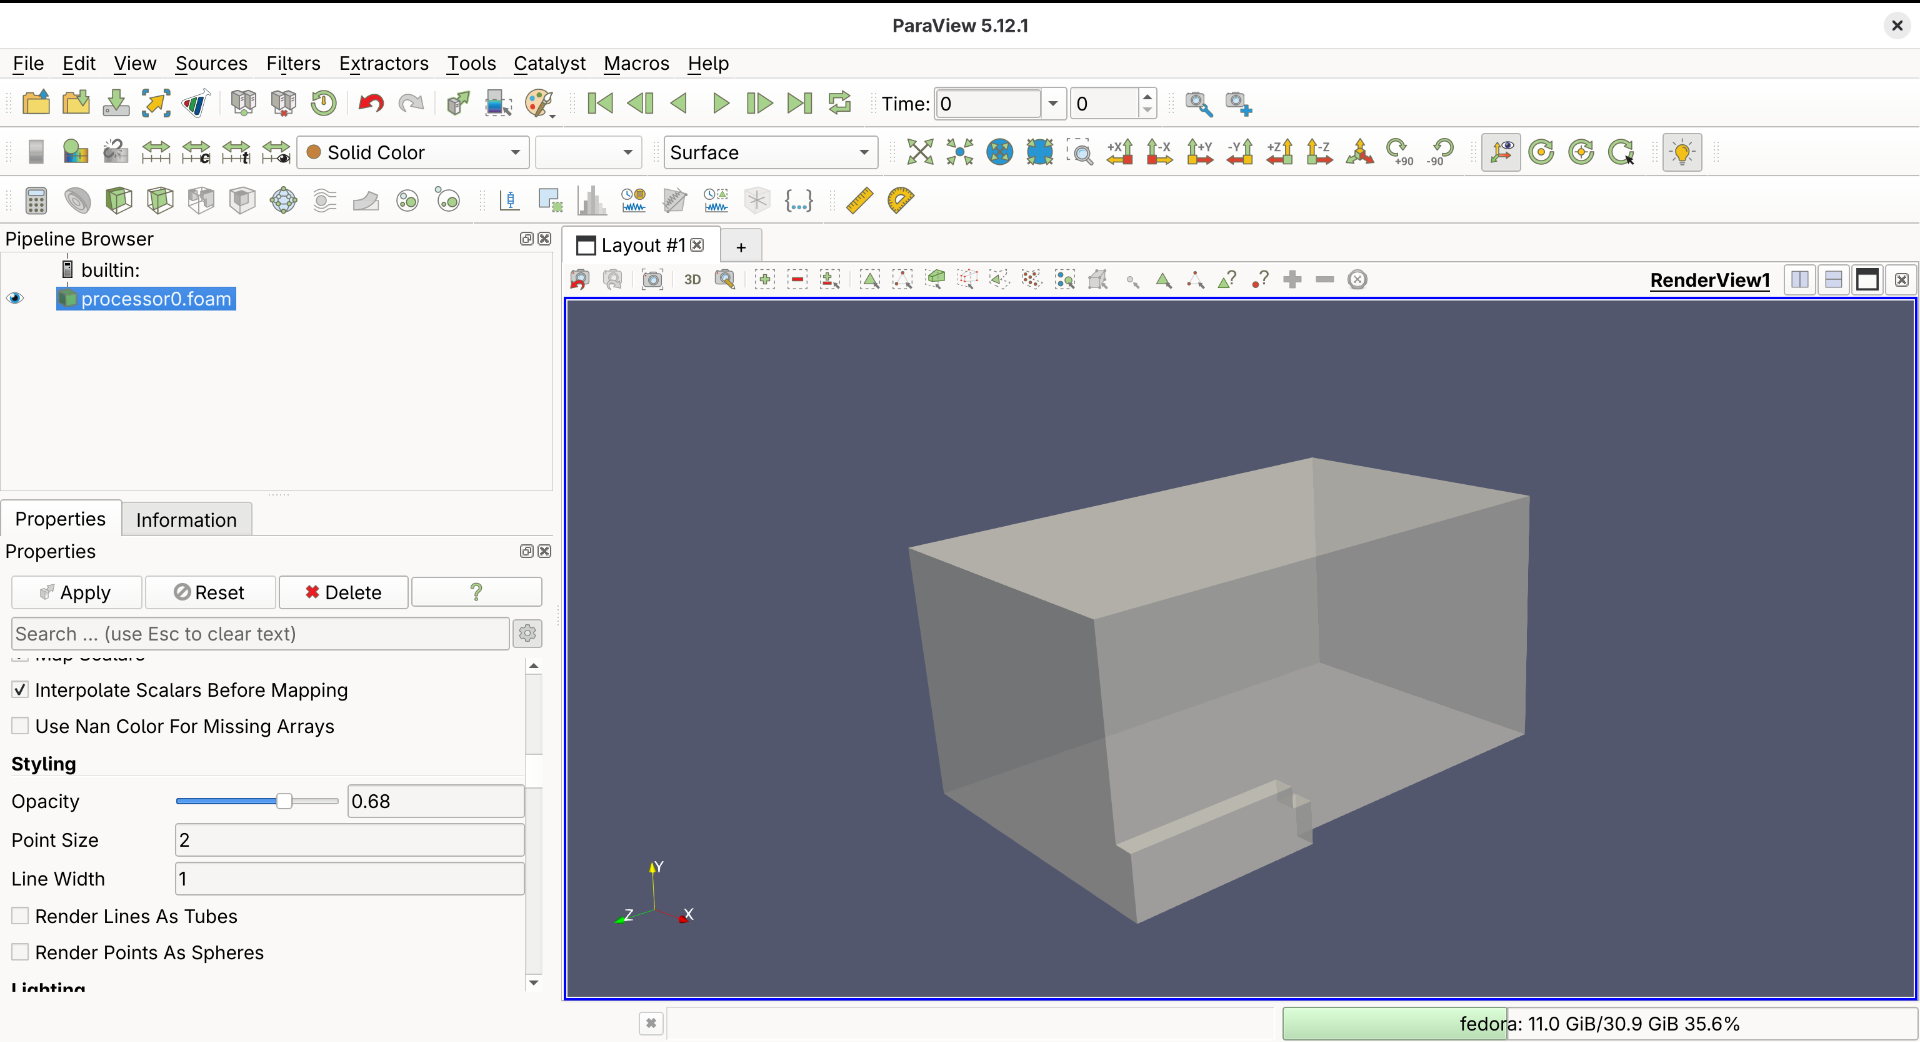Enable Render Lines As Tubes
This screenshot has height=1042, width=1920.
20,916
